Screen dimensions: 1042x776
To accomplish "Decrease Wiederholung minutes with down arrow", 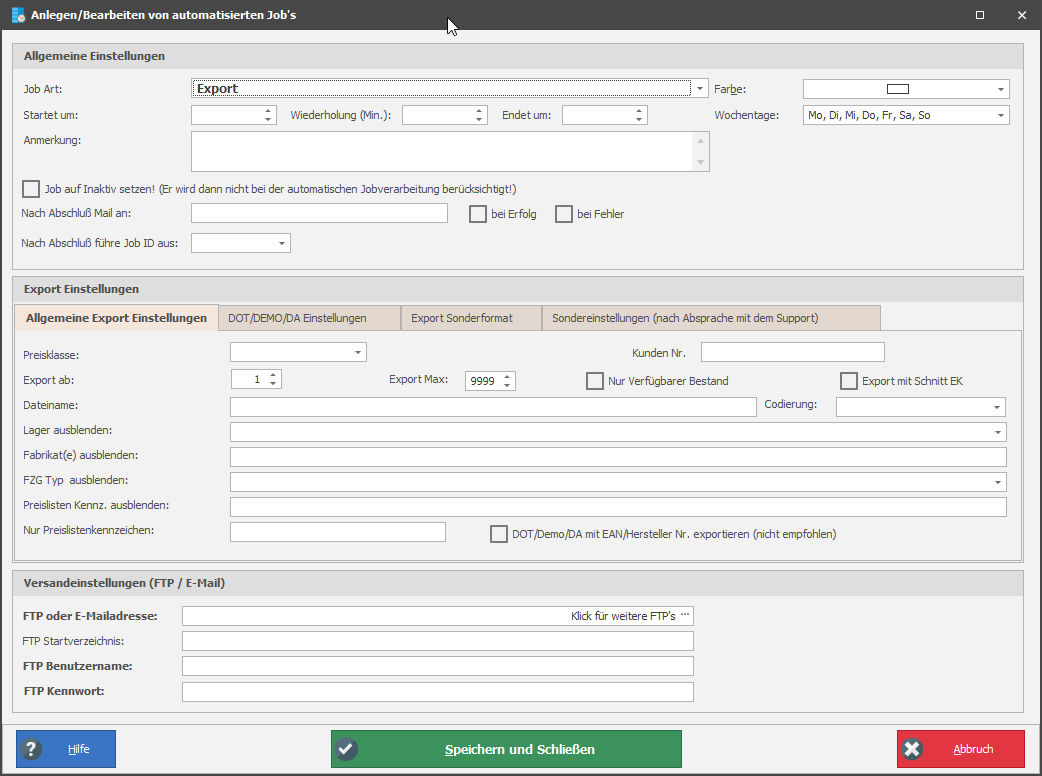I will [x=479, y=120].
